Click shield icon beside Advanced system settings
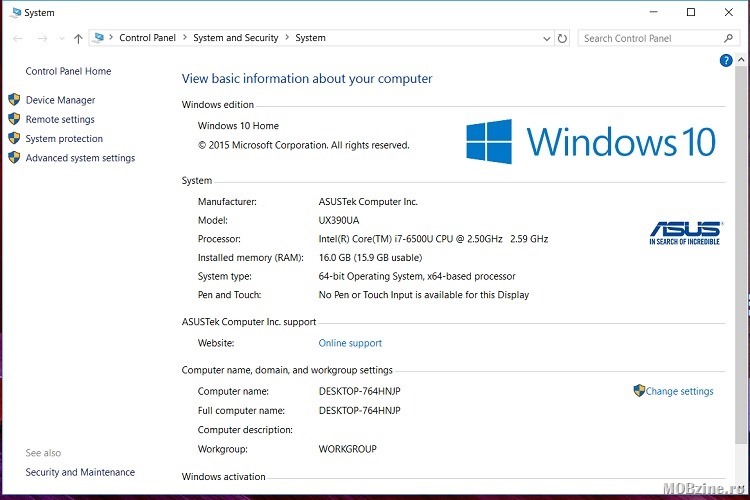This screenshot has width=750, height=500. click(x=14, y=157)
